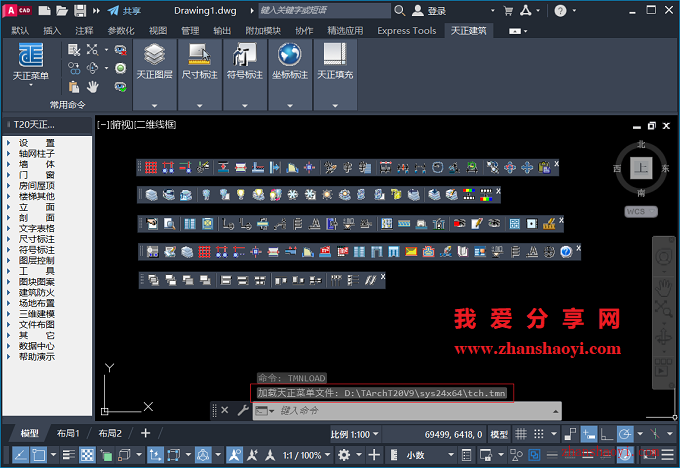Toggle the 模型 model space button in status bar

[x=499, y=434]
